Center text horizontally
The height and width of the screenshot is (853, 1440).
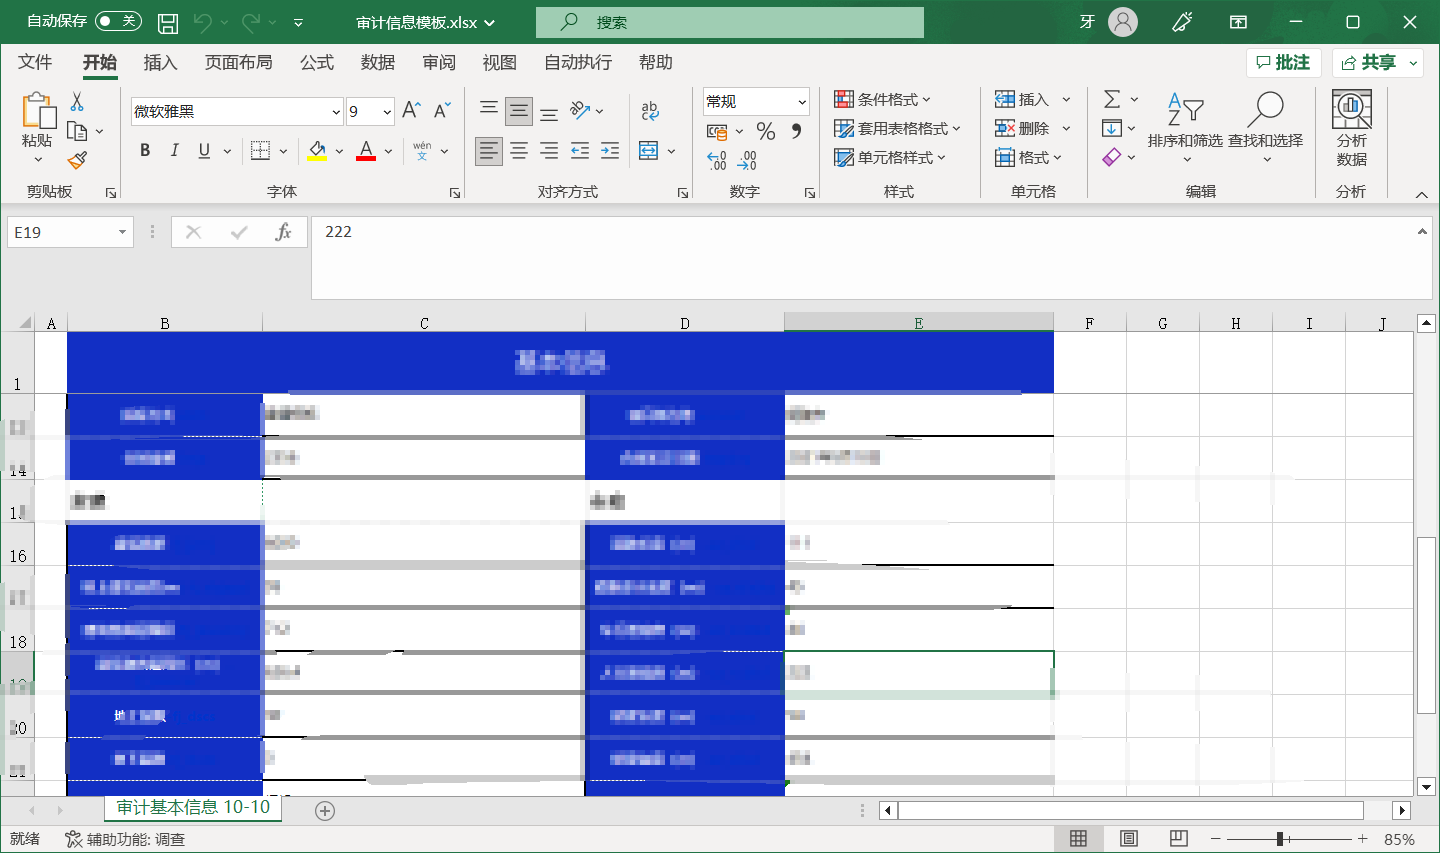coord(519,151)
